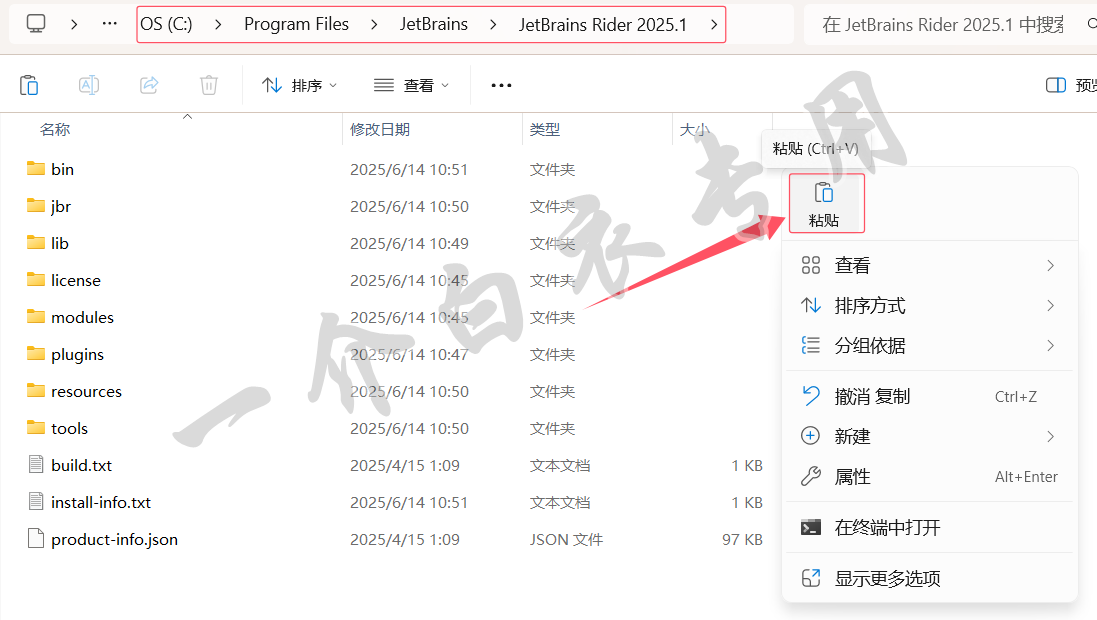Click 粘贴 in the context menu
1097x620 pixels.
point(826,203)
